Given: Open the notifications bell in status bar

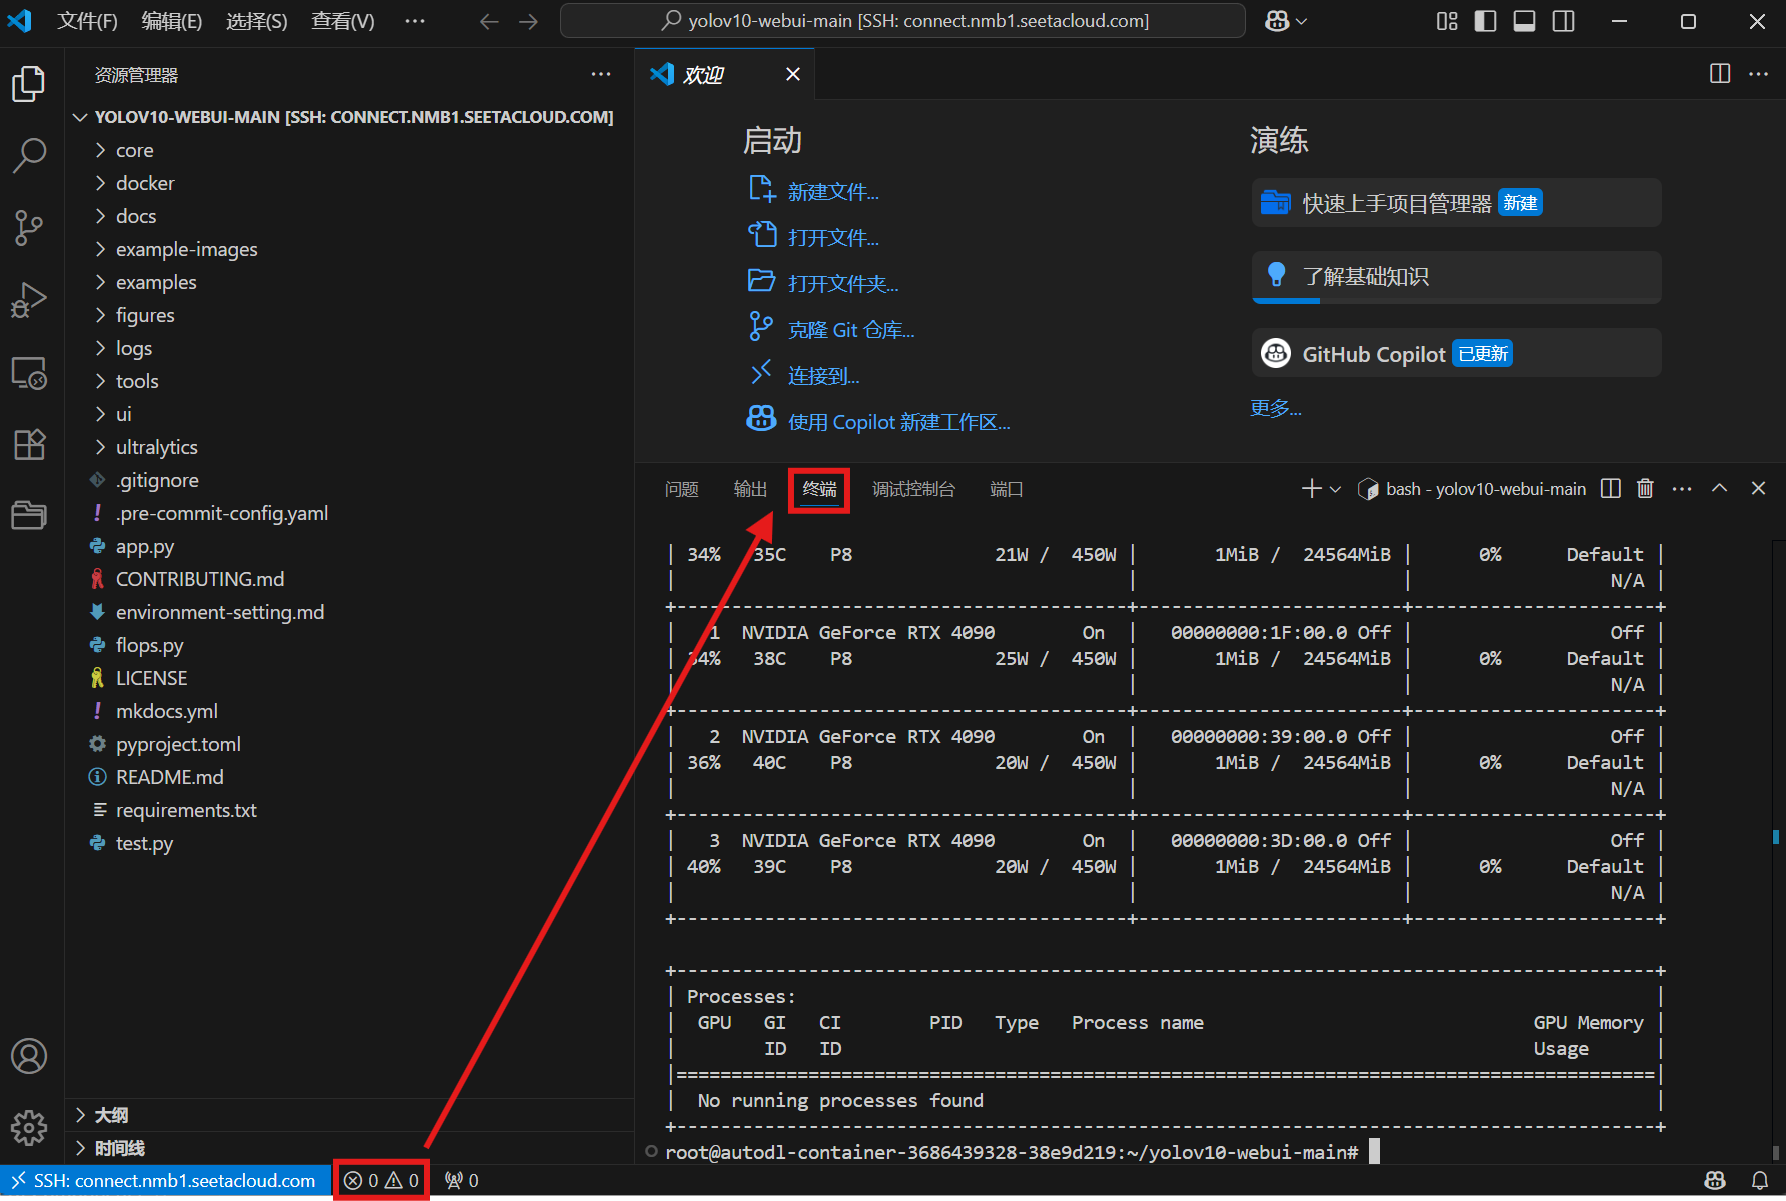Looking at the screenshot, I should coord(1759,1181).
